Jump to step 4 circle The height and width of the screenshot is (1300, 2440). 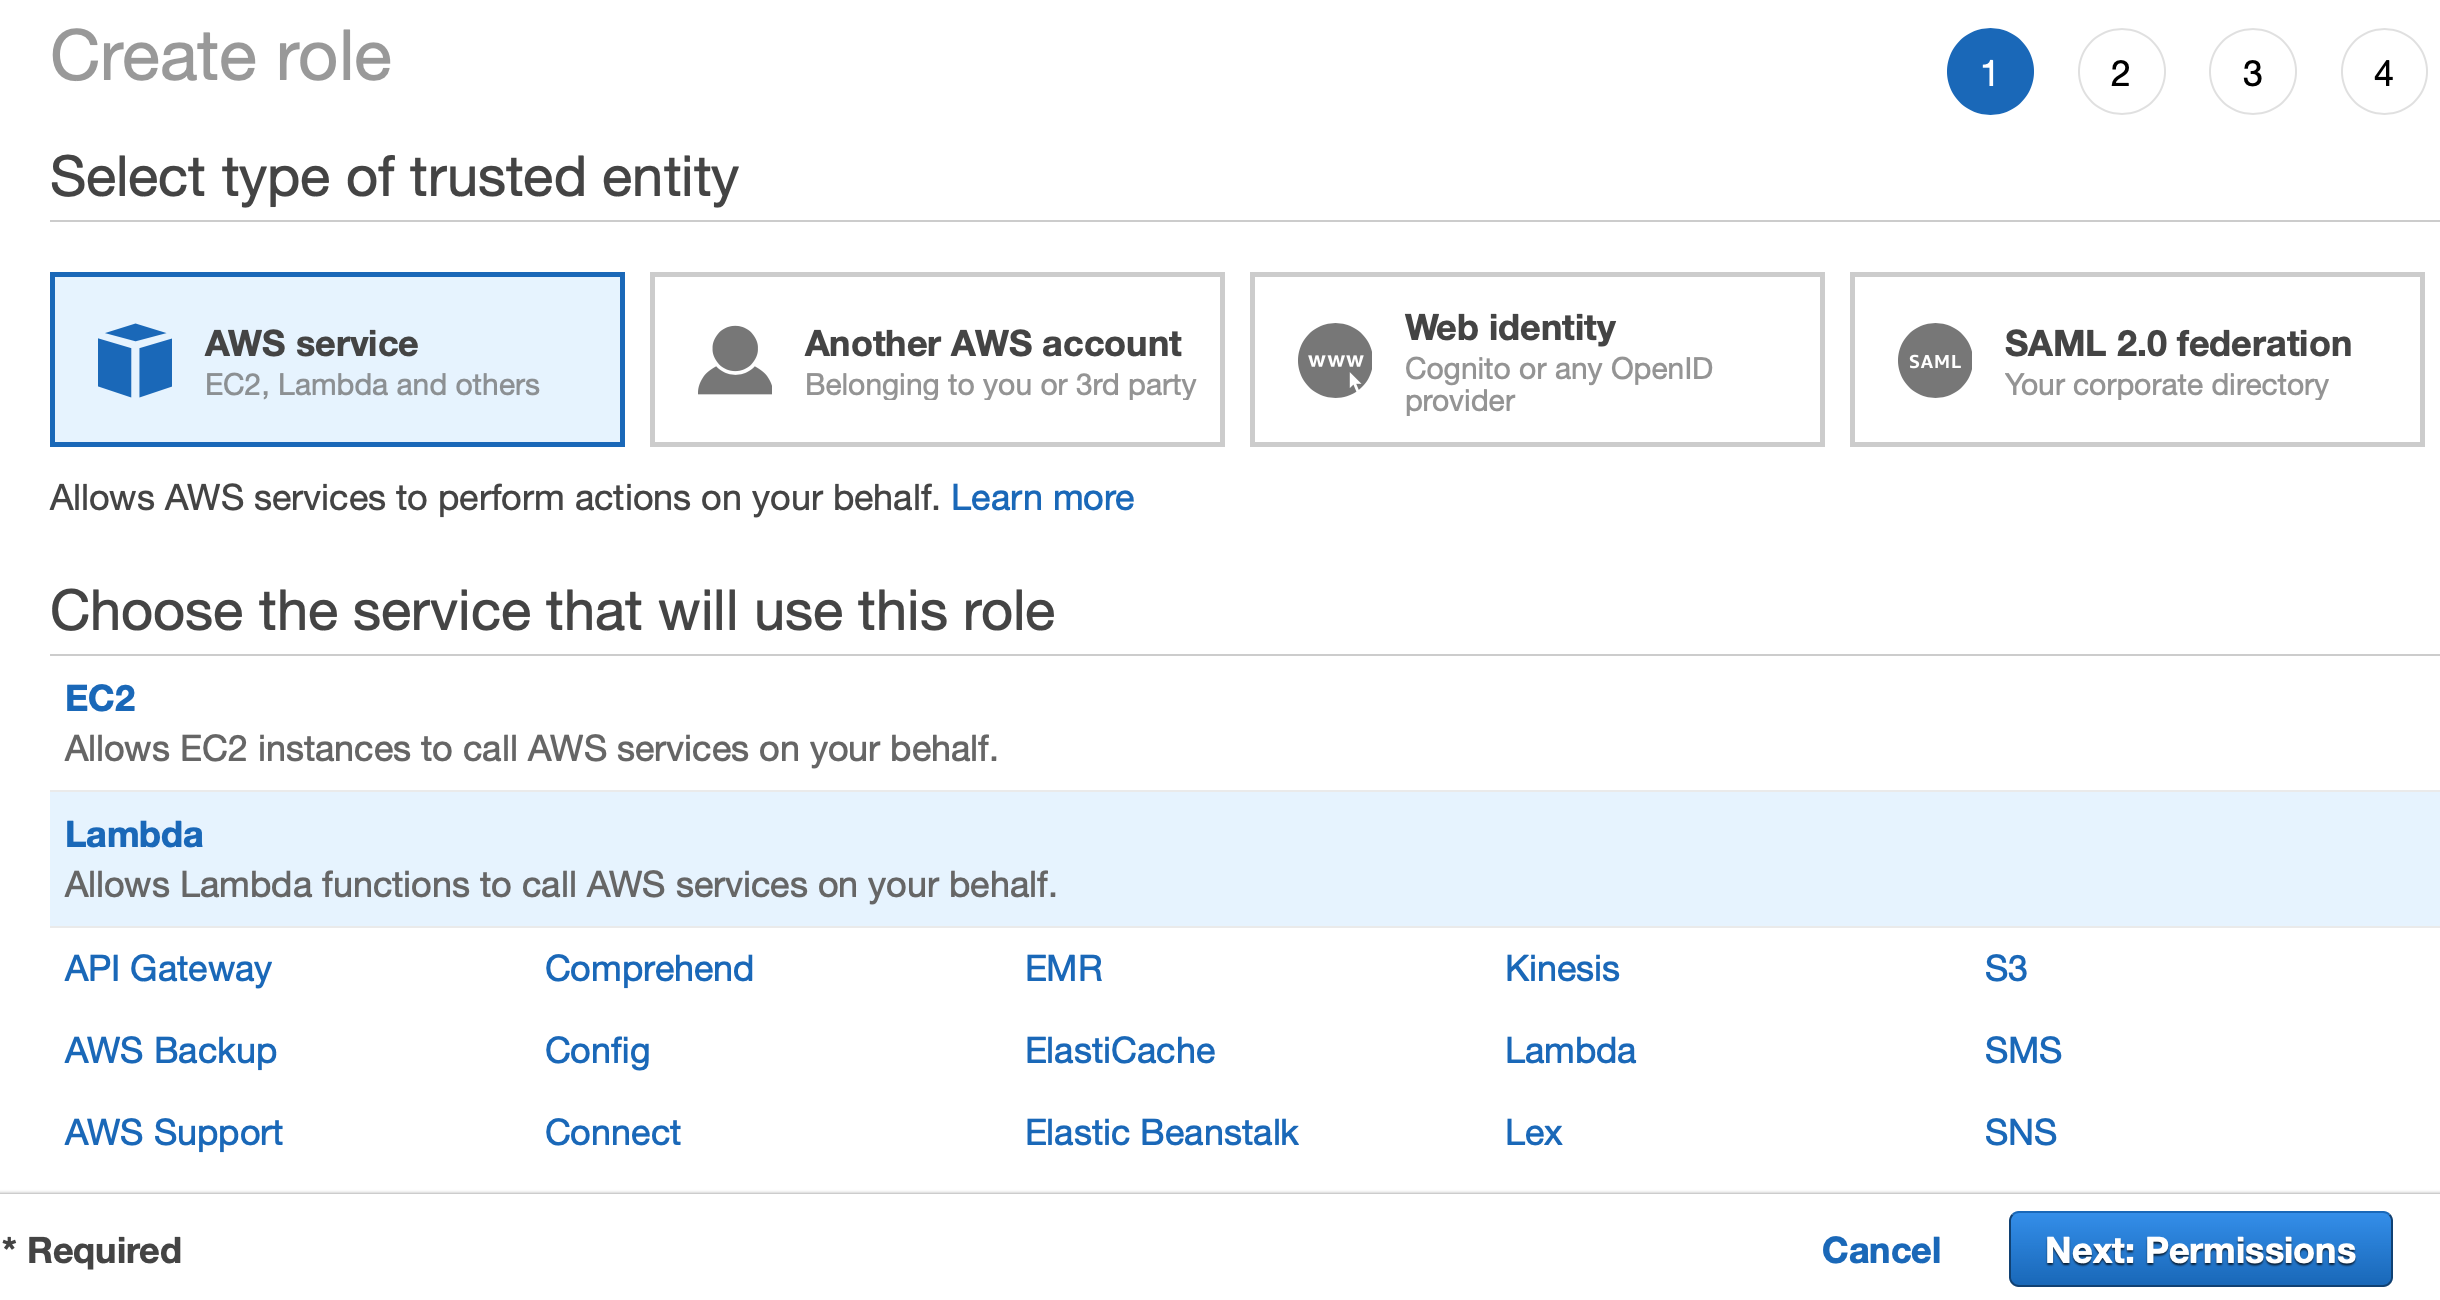click(2384, 72)
